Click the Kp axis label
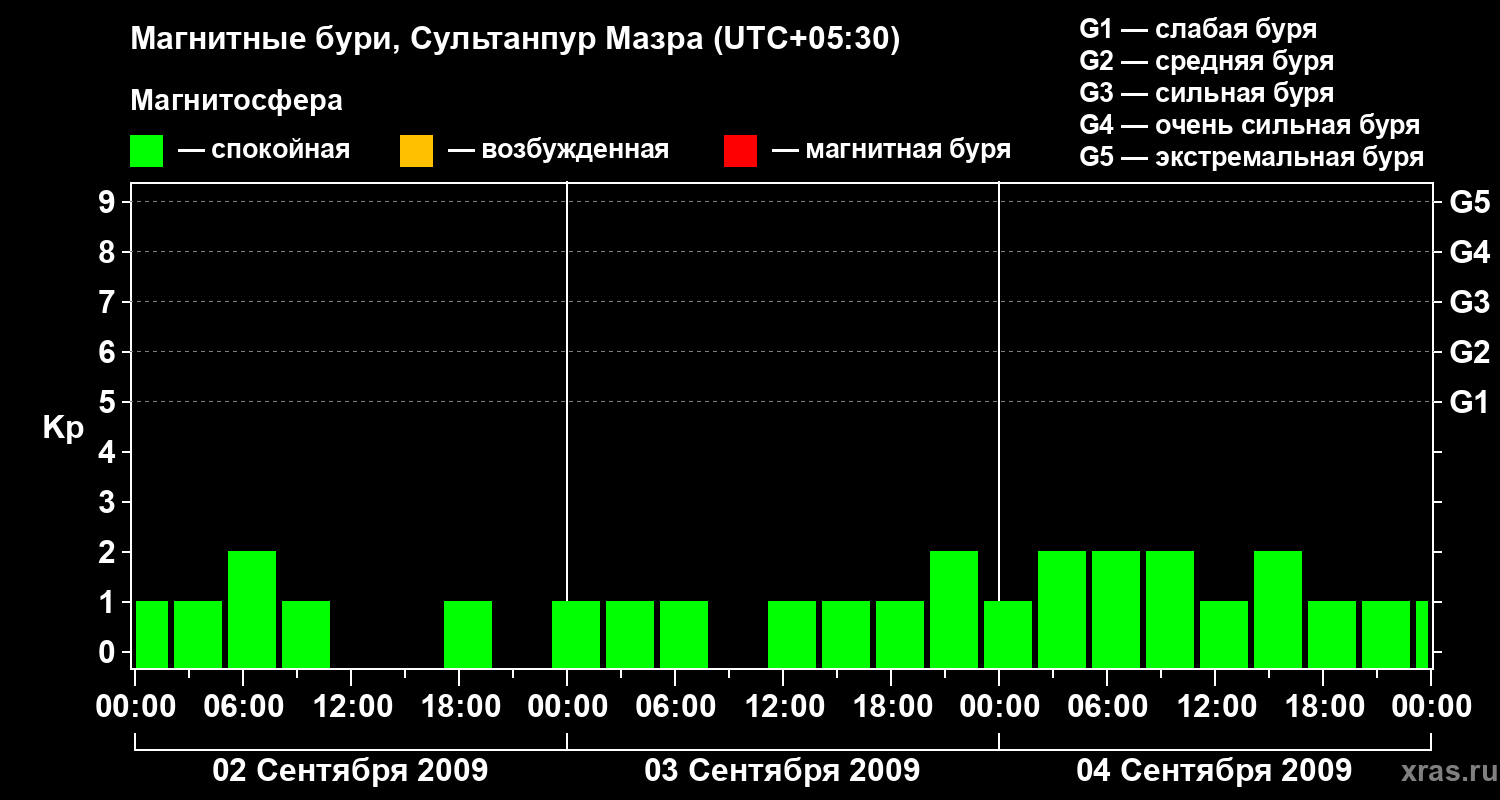 click(x=63, y=428)
